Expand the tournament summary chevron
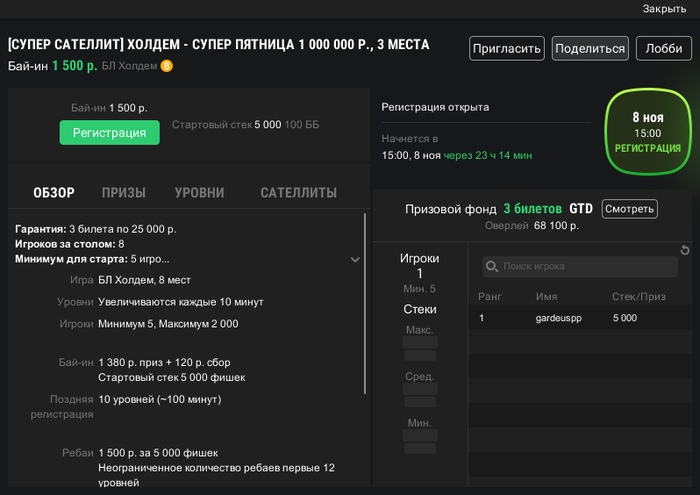The height and width of the screenshot is (495, 700). 355,259
